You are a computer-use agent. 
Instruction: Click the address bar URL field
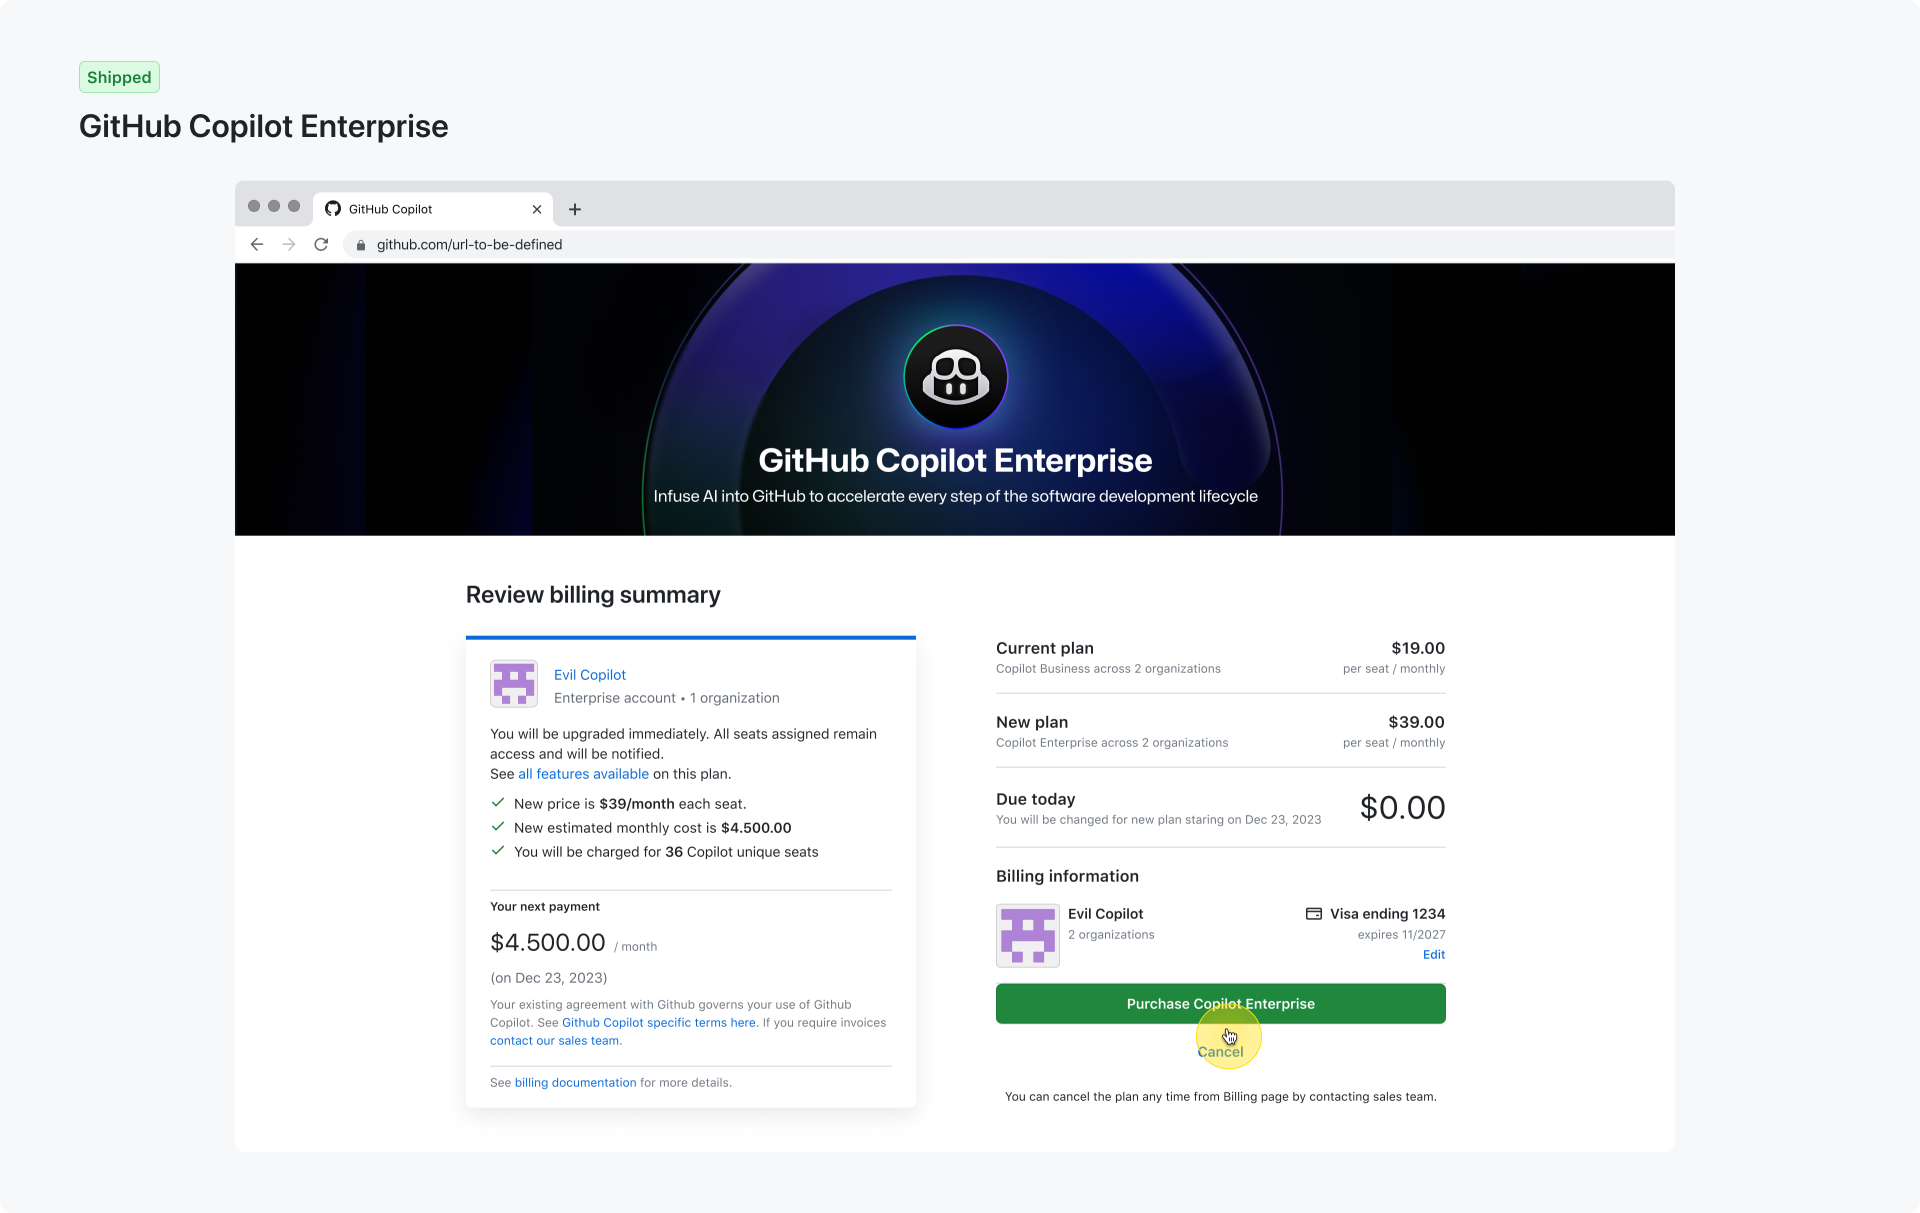tap(468, 244)
